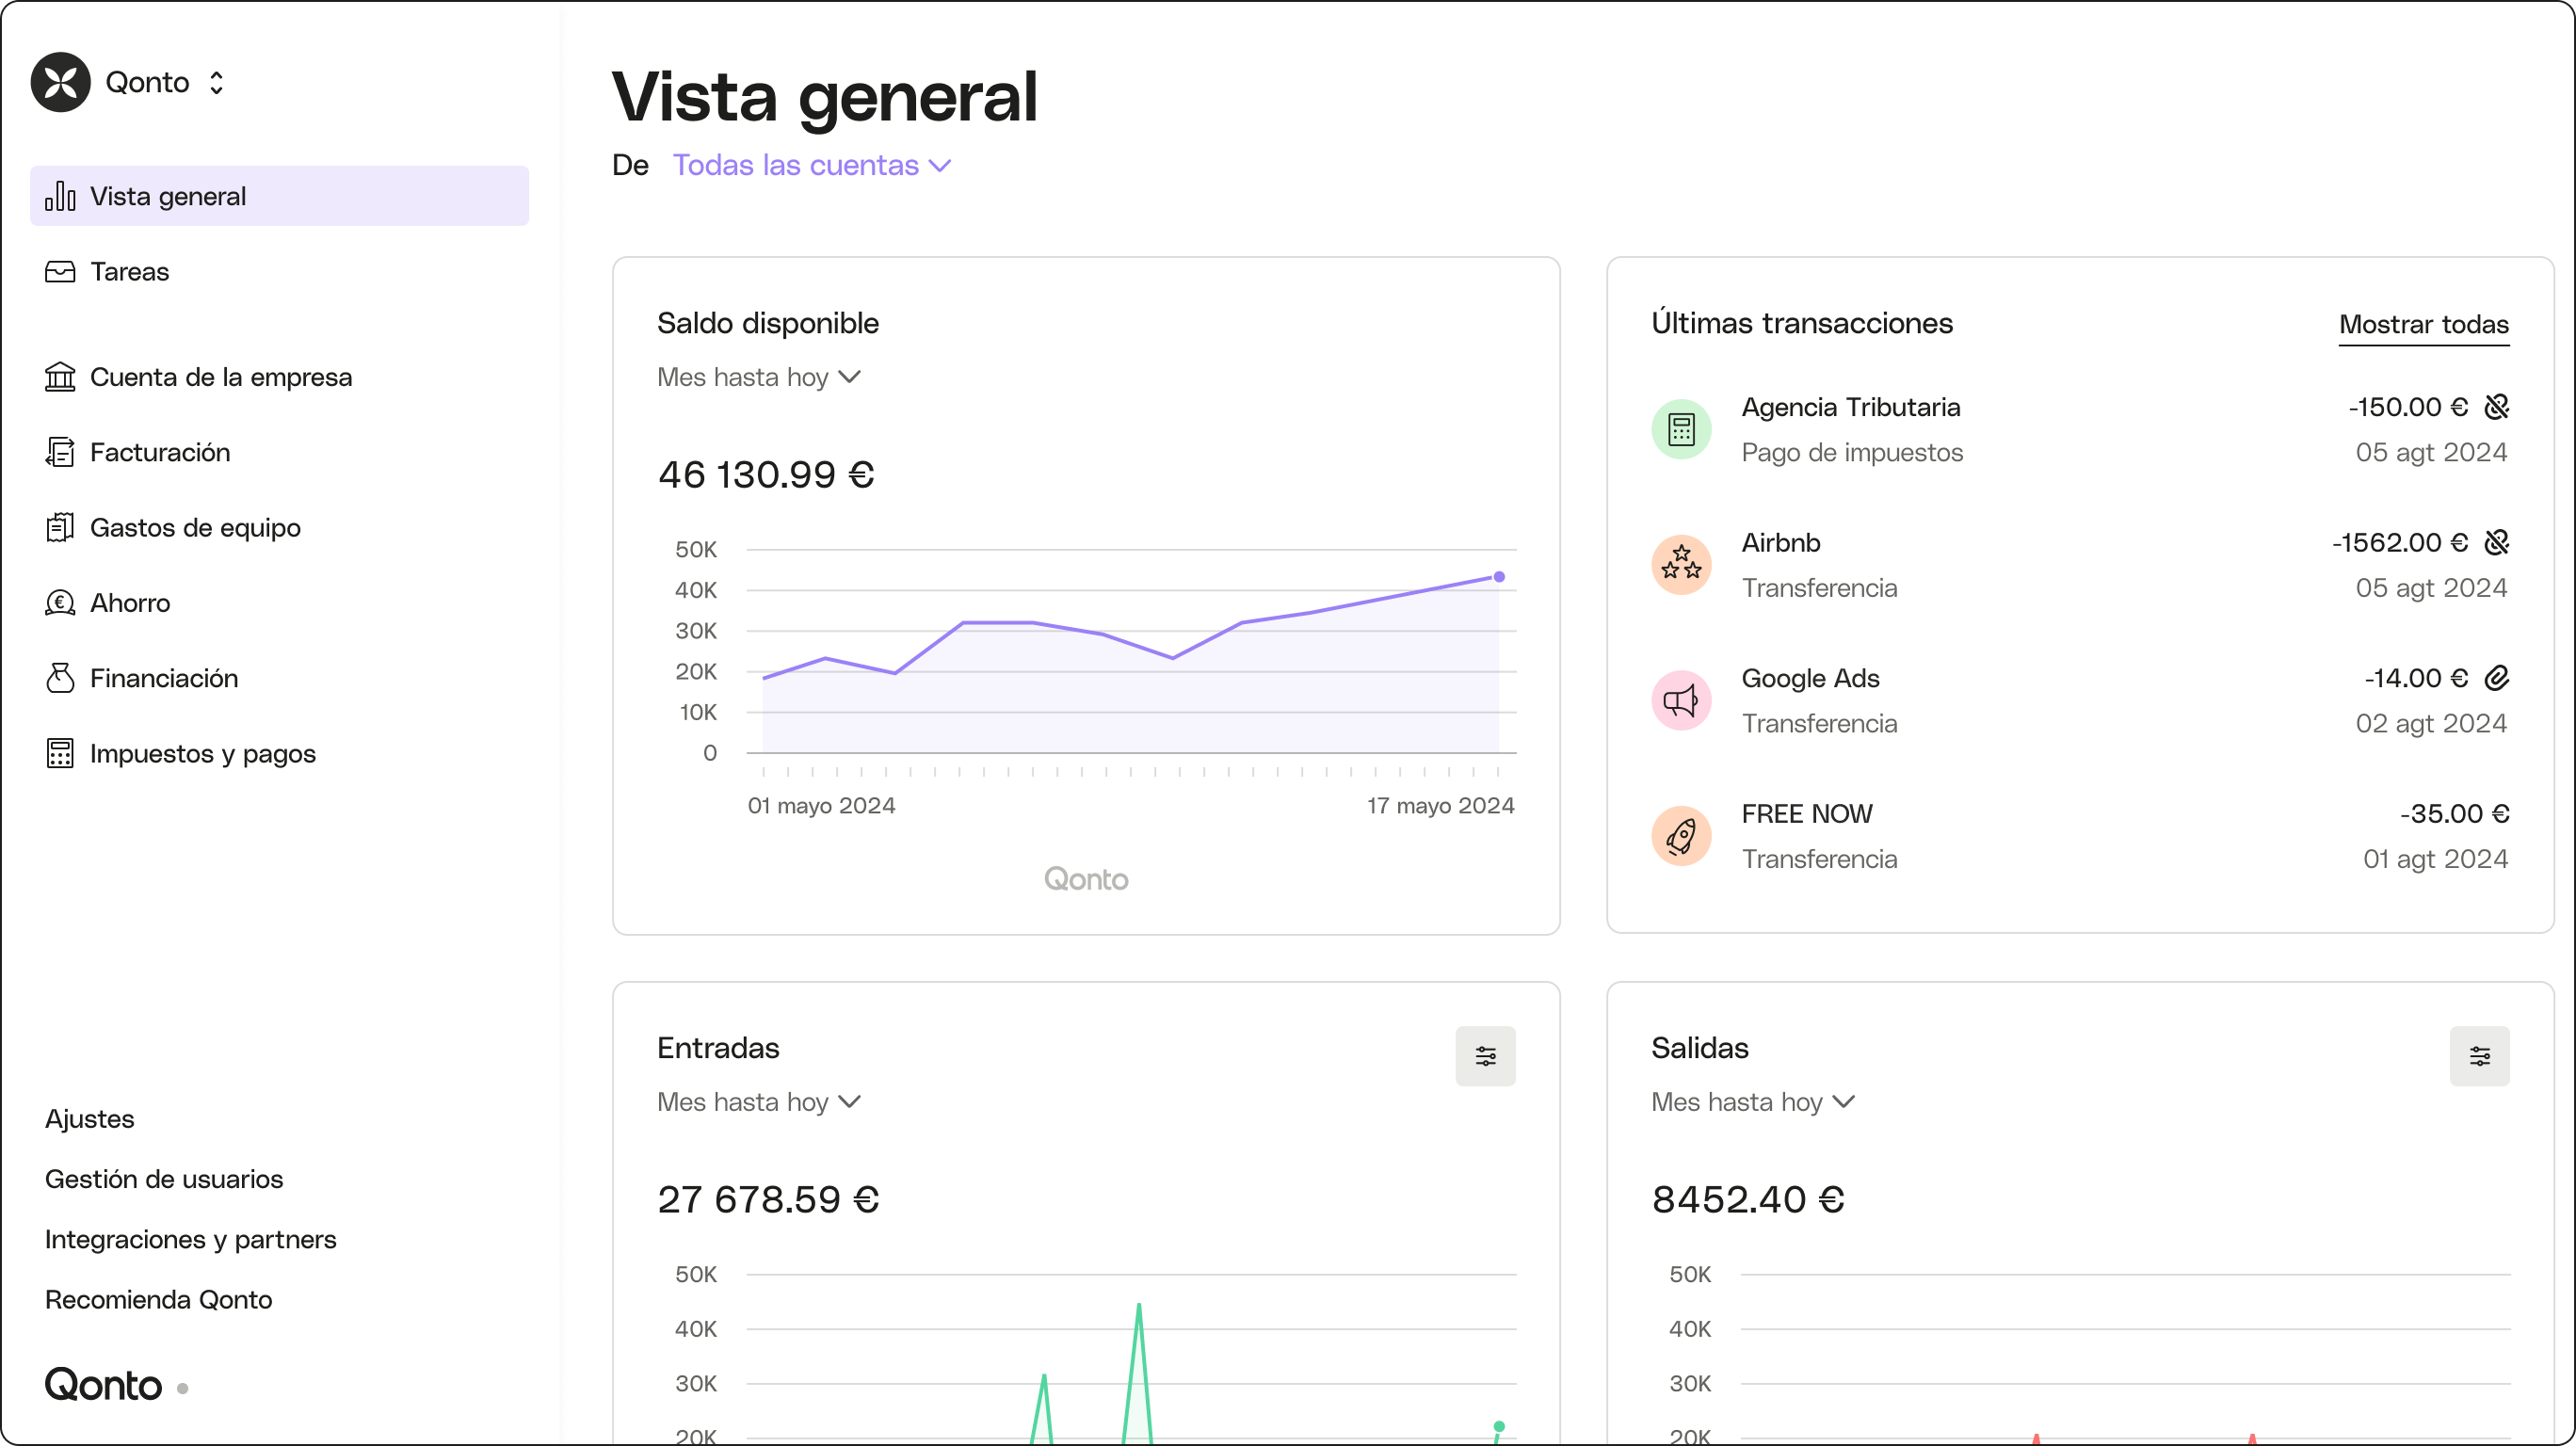
Task: Open Entradas Mes hasta hoy period dropdown
Action: click(x=759, y=1102)
